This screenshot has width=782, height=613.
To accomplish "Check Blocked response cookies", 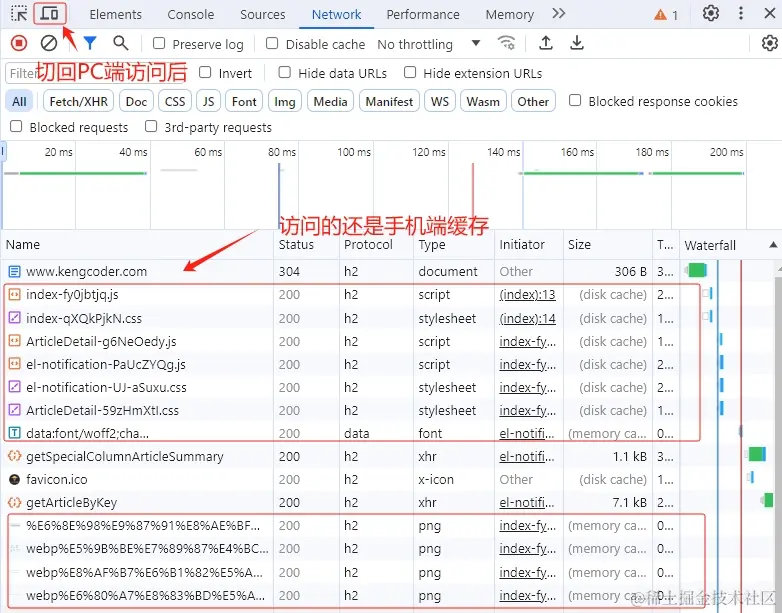I will pyautogui.click(x=575, y=100).
